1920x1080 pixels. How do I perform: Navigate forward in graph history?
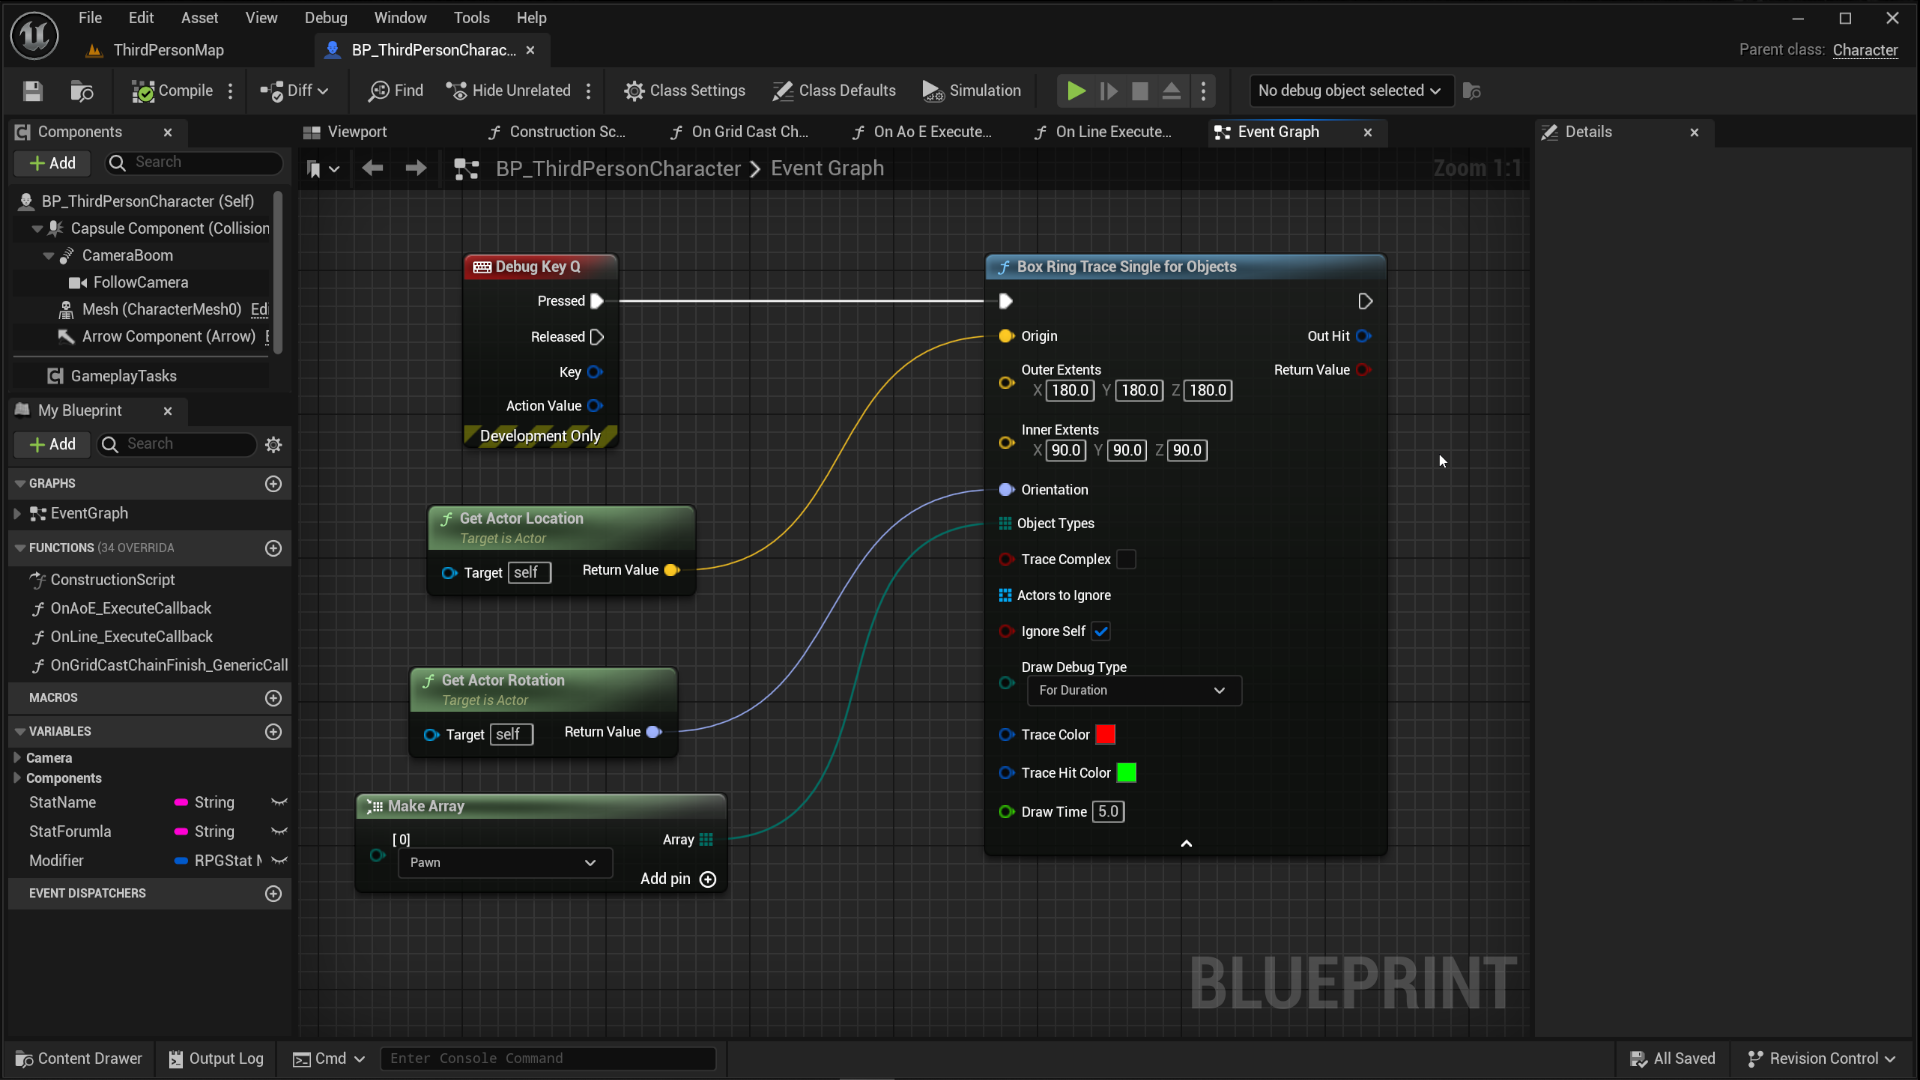[416, 169]
